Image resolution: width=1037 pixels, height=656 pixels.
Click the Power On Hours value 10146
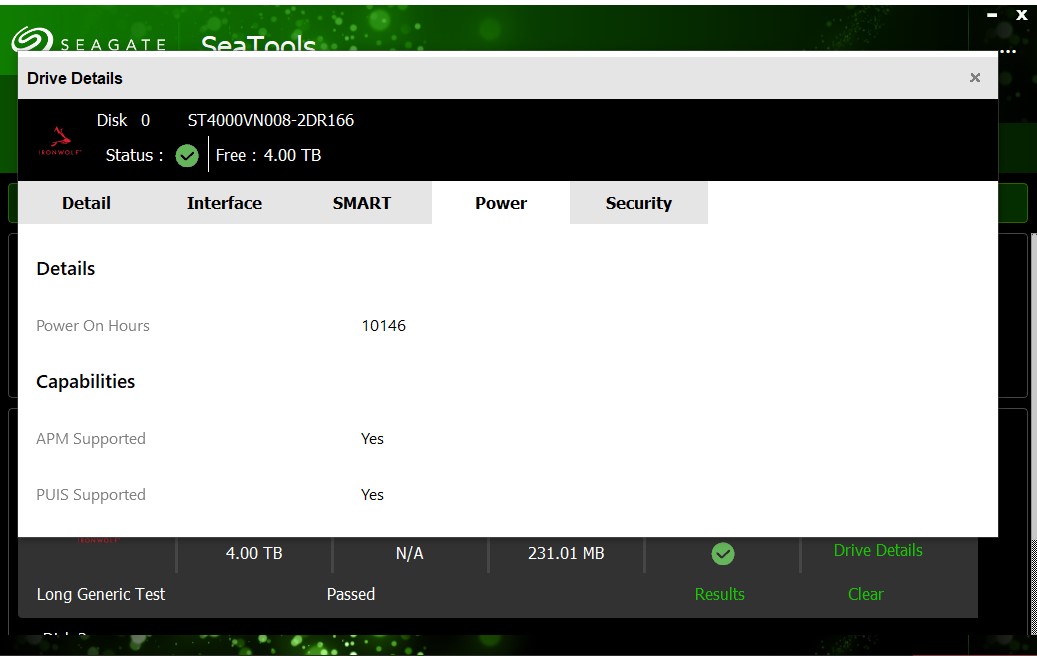pos(383,325)
